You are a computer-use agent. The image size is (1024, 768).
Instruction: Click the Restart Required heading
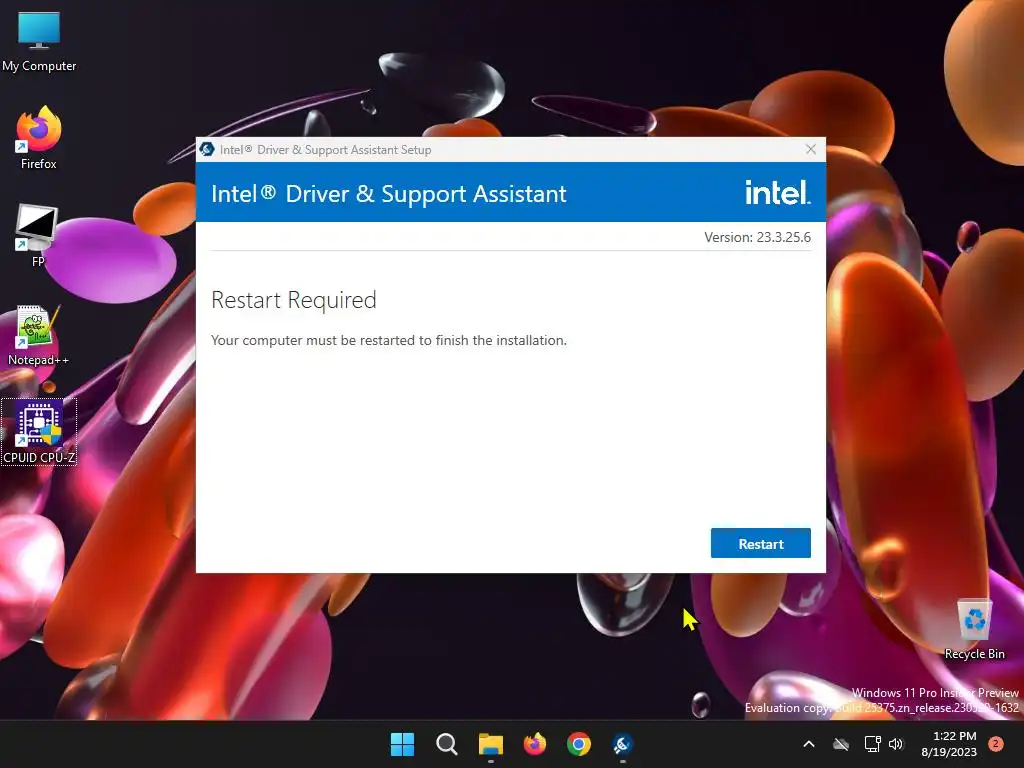click(x=293, y=300)
